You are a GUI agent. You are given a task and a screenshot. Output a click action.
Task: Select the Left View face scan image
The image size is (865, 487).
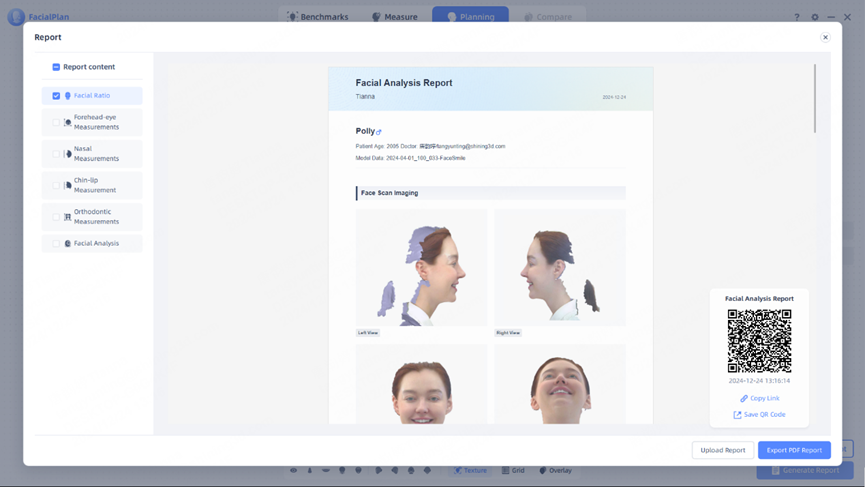pos(421,267)
